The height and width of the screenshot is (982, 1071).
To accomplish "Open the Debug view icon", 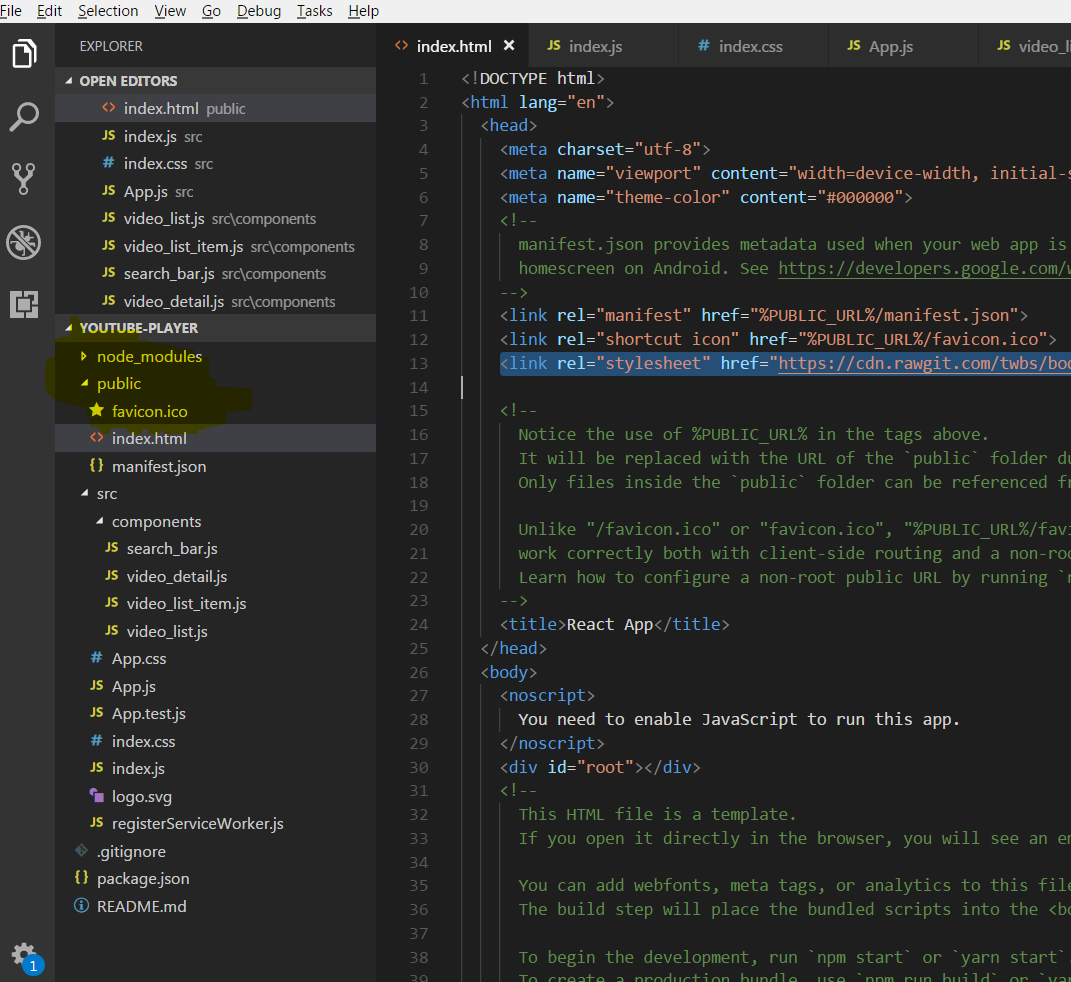I will 24,241.
